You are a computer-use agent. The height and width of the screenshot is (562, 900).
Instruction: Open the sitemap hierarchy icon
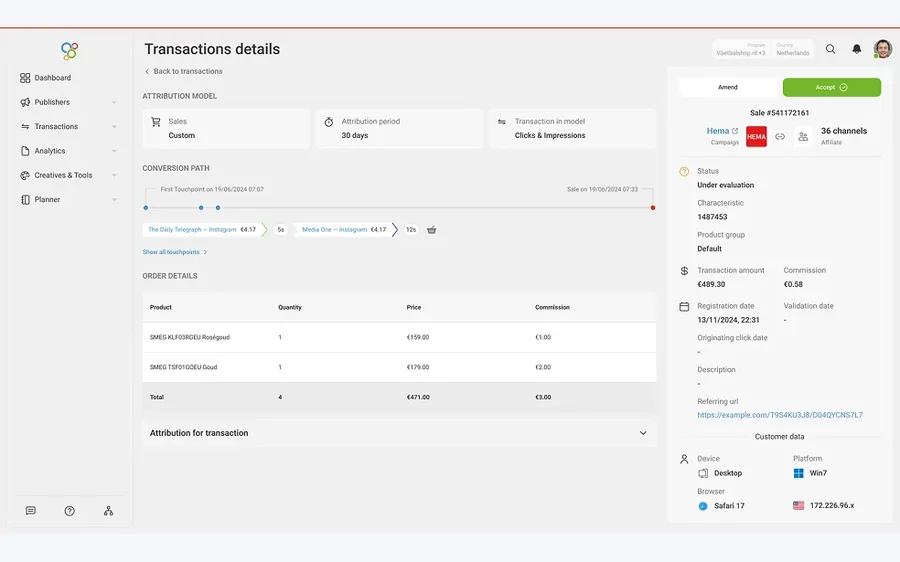click(108, 511)
